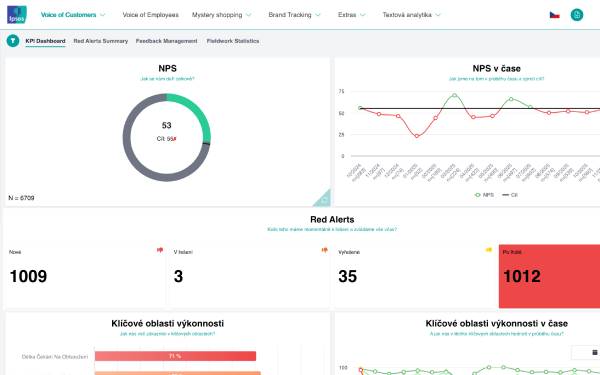The width and height of the screenshot is (600, 375).
Task: Expand the Mystery shopping dropdown
Action: (x=222, y=15)
